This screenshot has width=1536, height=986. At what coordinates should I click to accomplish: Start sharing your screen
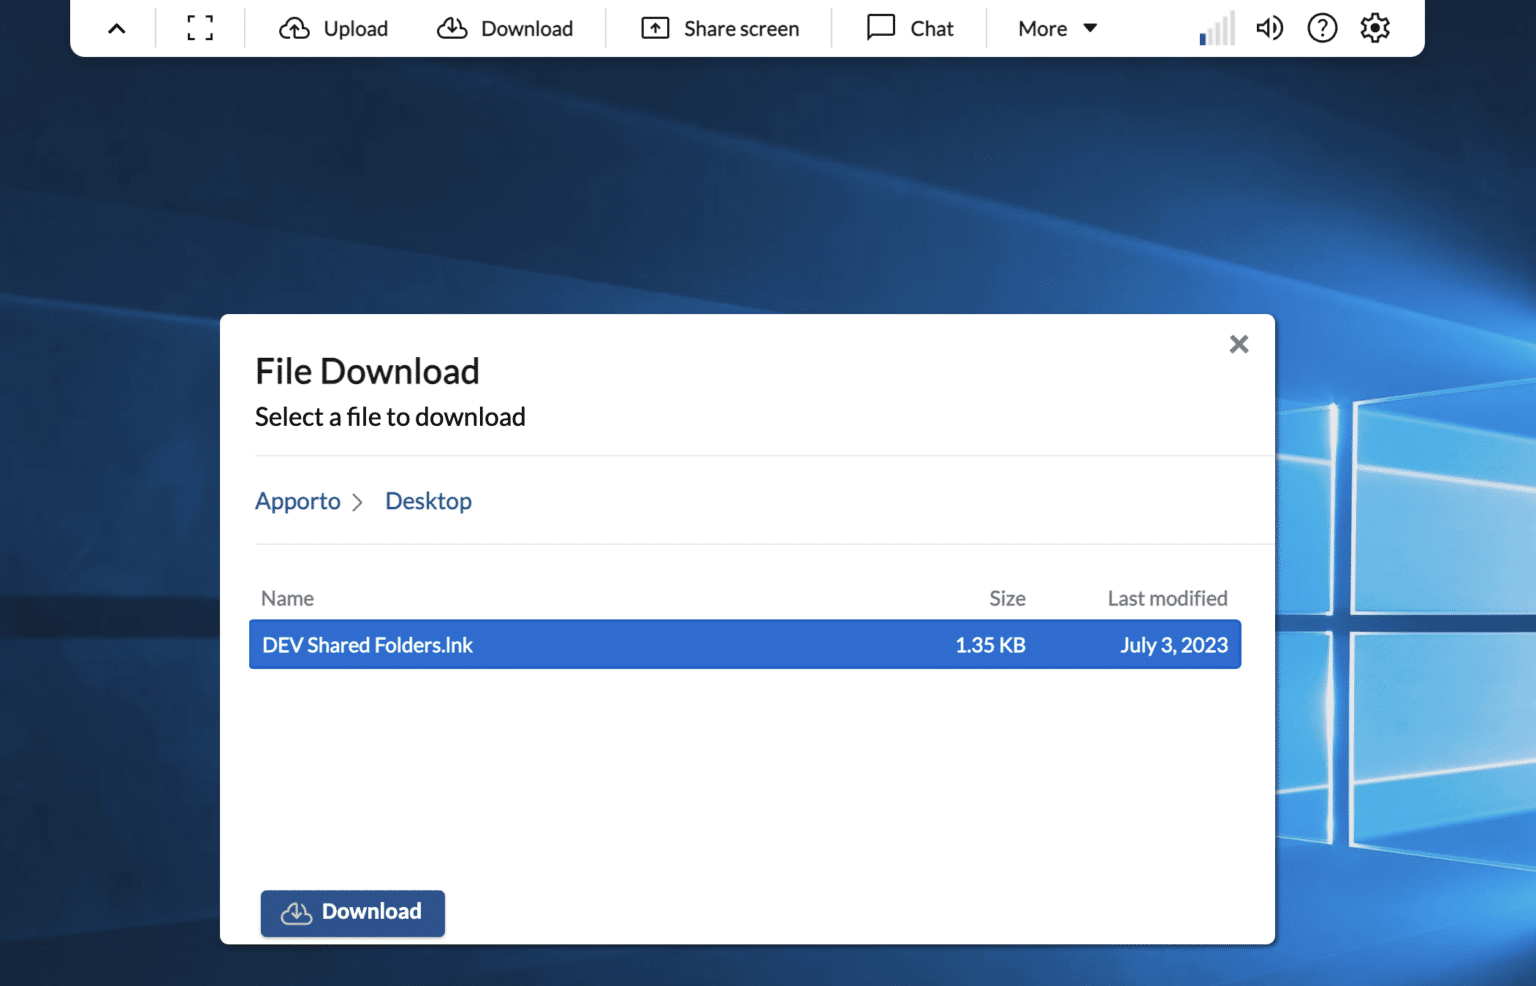(x=718, y=28)
